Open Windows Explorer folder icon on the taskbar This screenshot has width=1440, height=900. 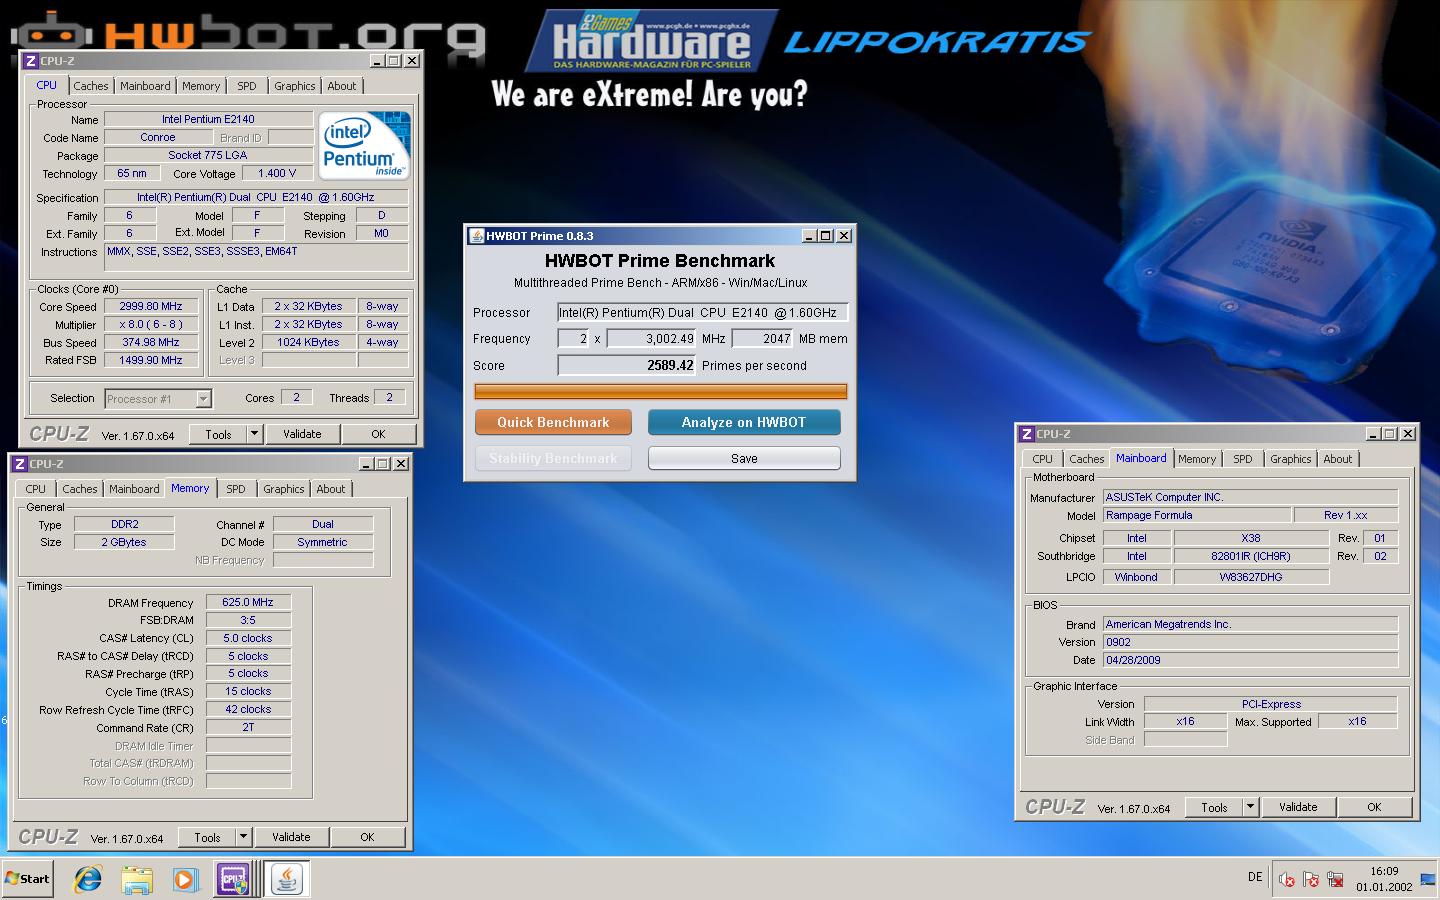(136, 879)
